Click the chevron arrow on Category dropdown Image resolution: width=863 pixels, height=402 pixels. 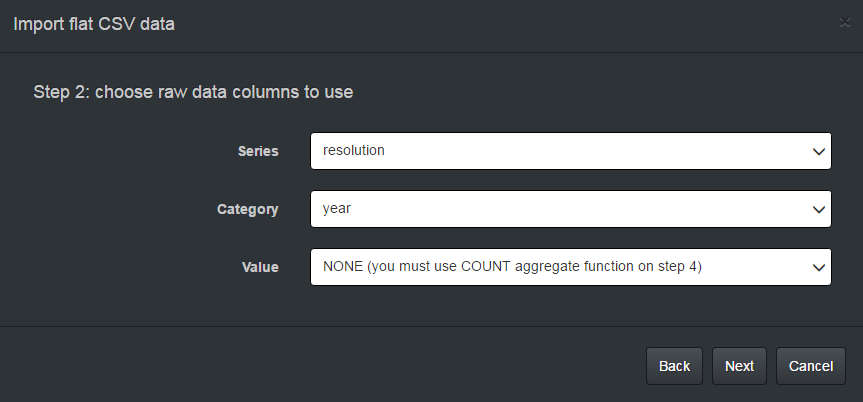coord(819,210)
